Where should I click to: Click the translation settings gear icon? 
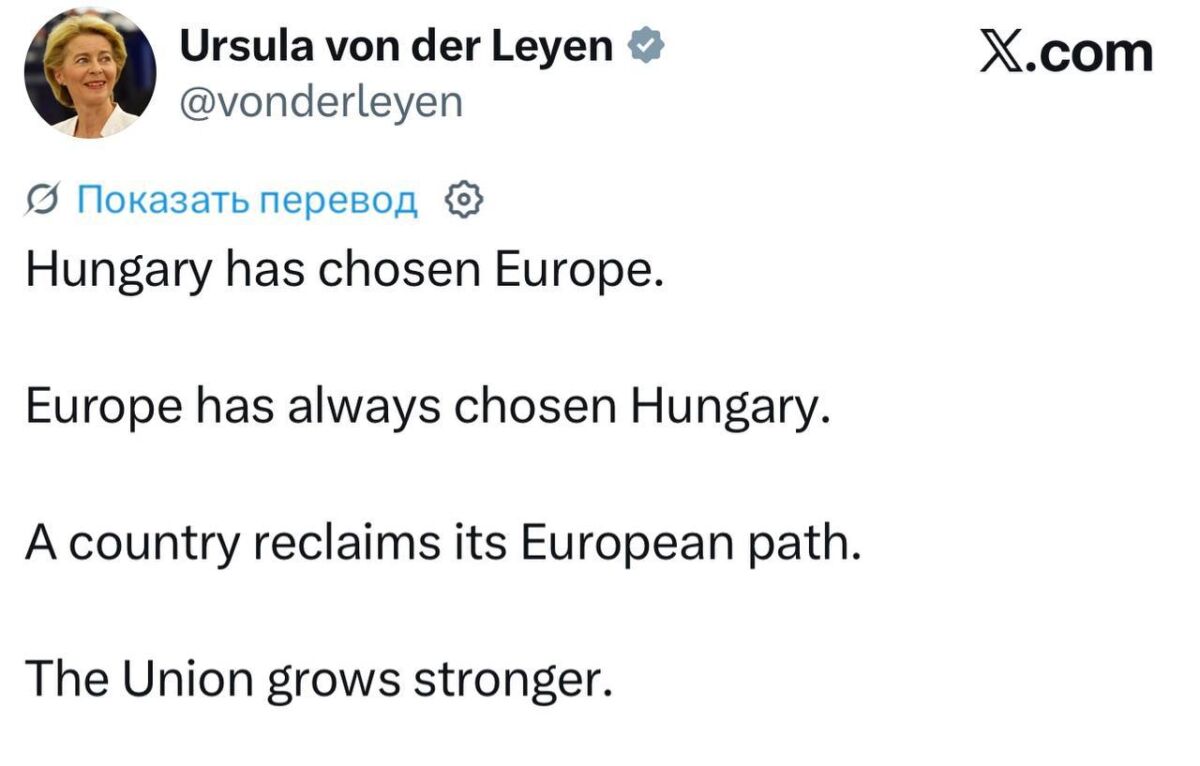[463, 202]
